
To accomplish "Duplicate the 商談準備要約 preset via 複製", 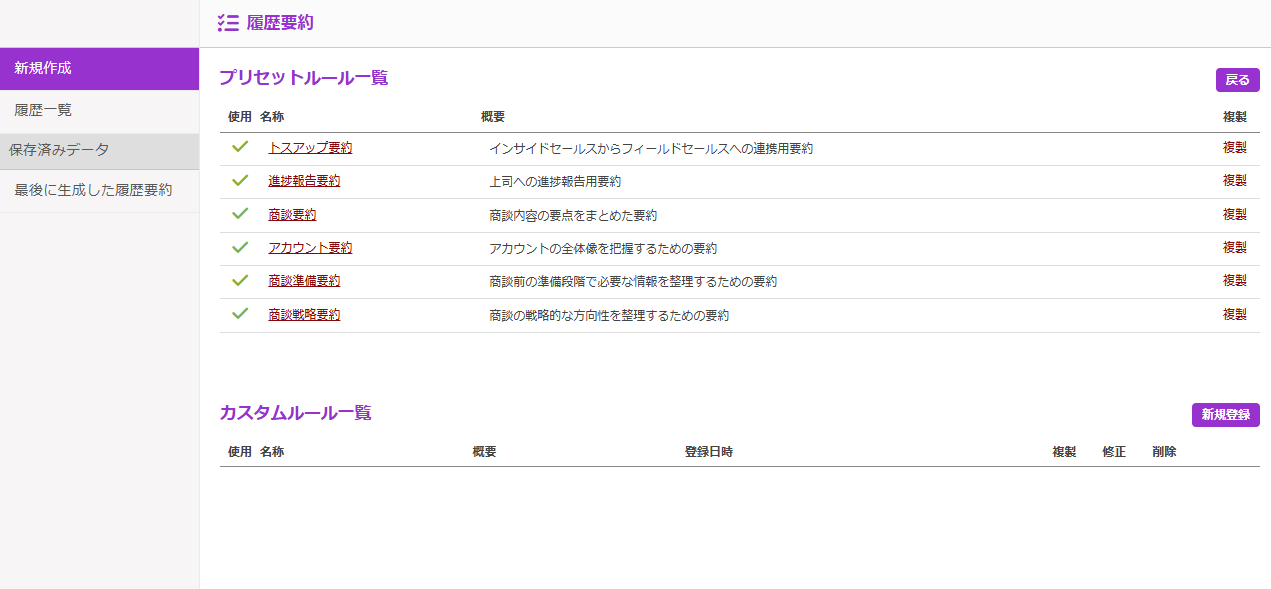I will (1234, 281).
